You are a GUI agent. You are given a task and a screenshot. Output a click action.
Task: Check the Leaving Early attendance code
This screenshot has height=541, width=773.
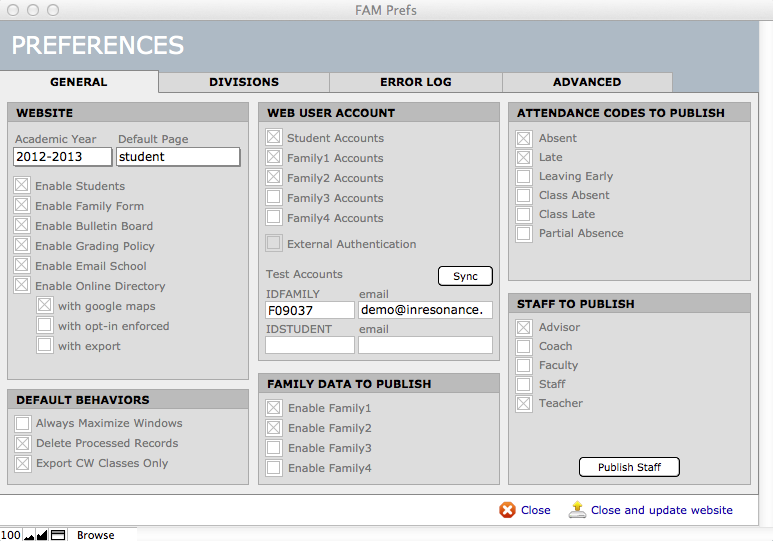coord(524,176)
